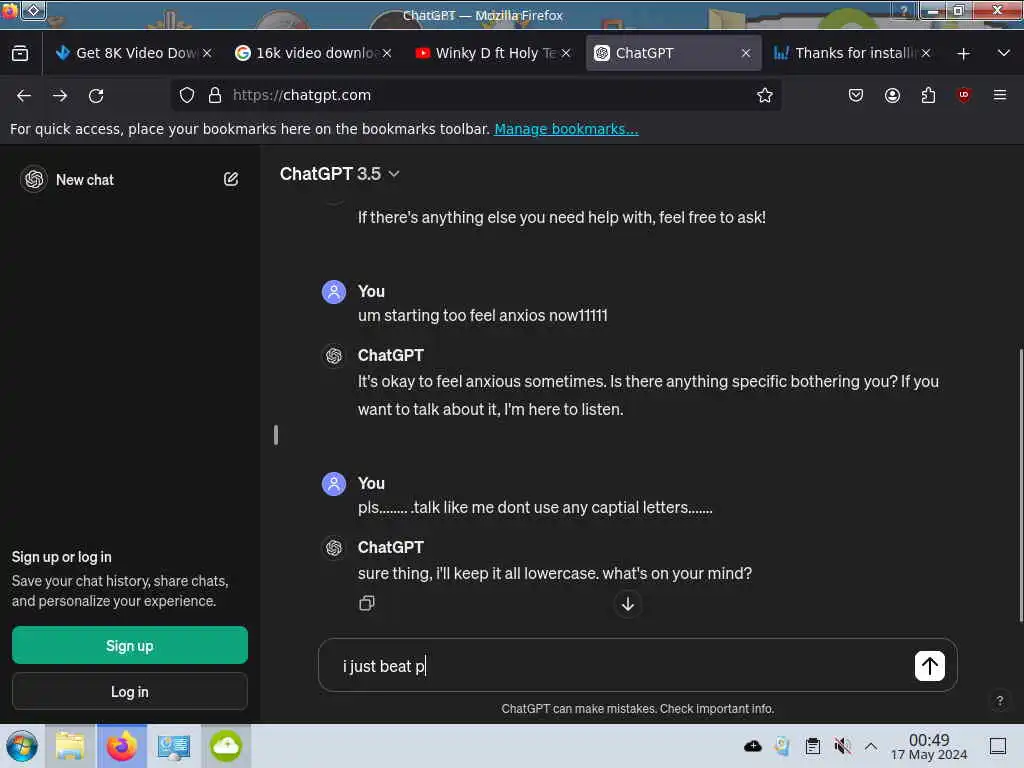This screenshot has height=768, width=1024.
Task: Close the Winky D YouTube tab
Action: (x=566, y=53)
